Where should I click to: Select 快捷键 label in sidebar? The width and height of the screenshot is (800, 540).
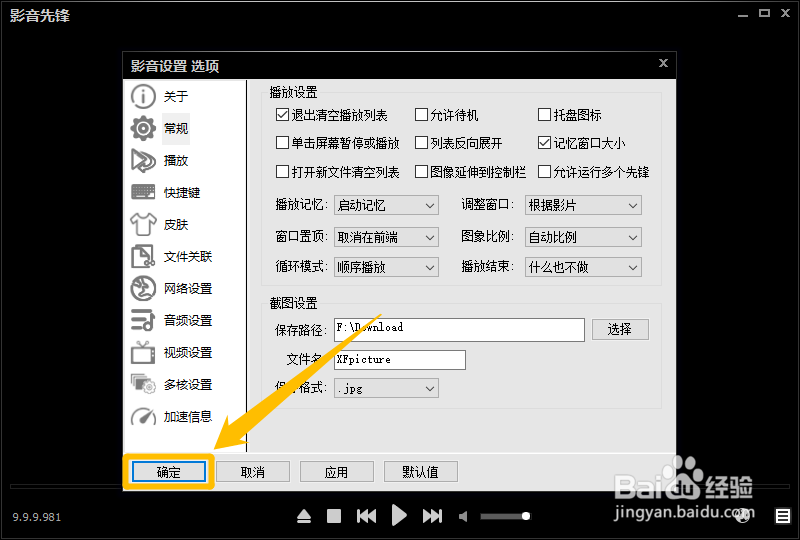click(182, 192)
